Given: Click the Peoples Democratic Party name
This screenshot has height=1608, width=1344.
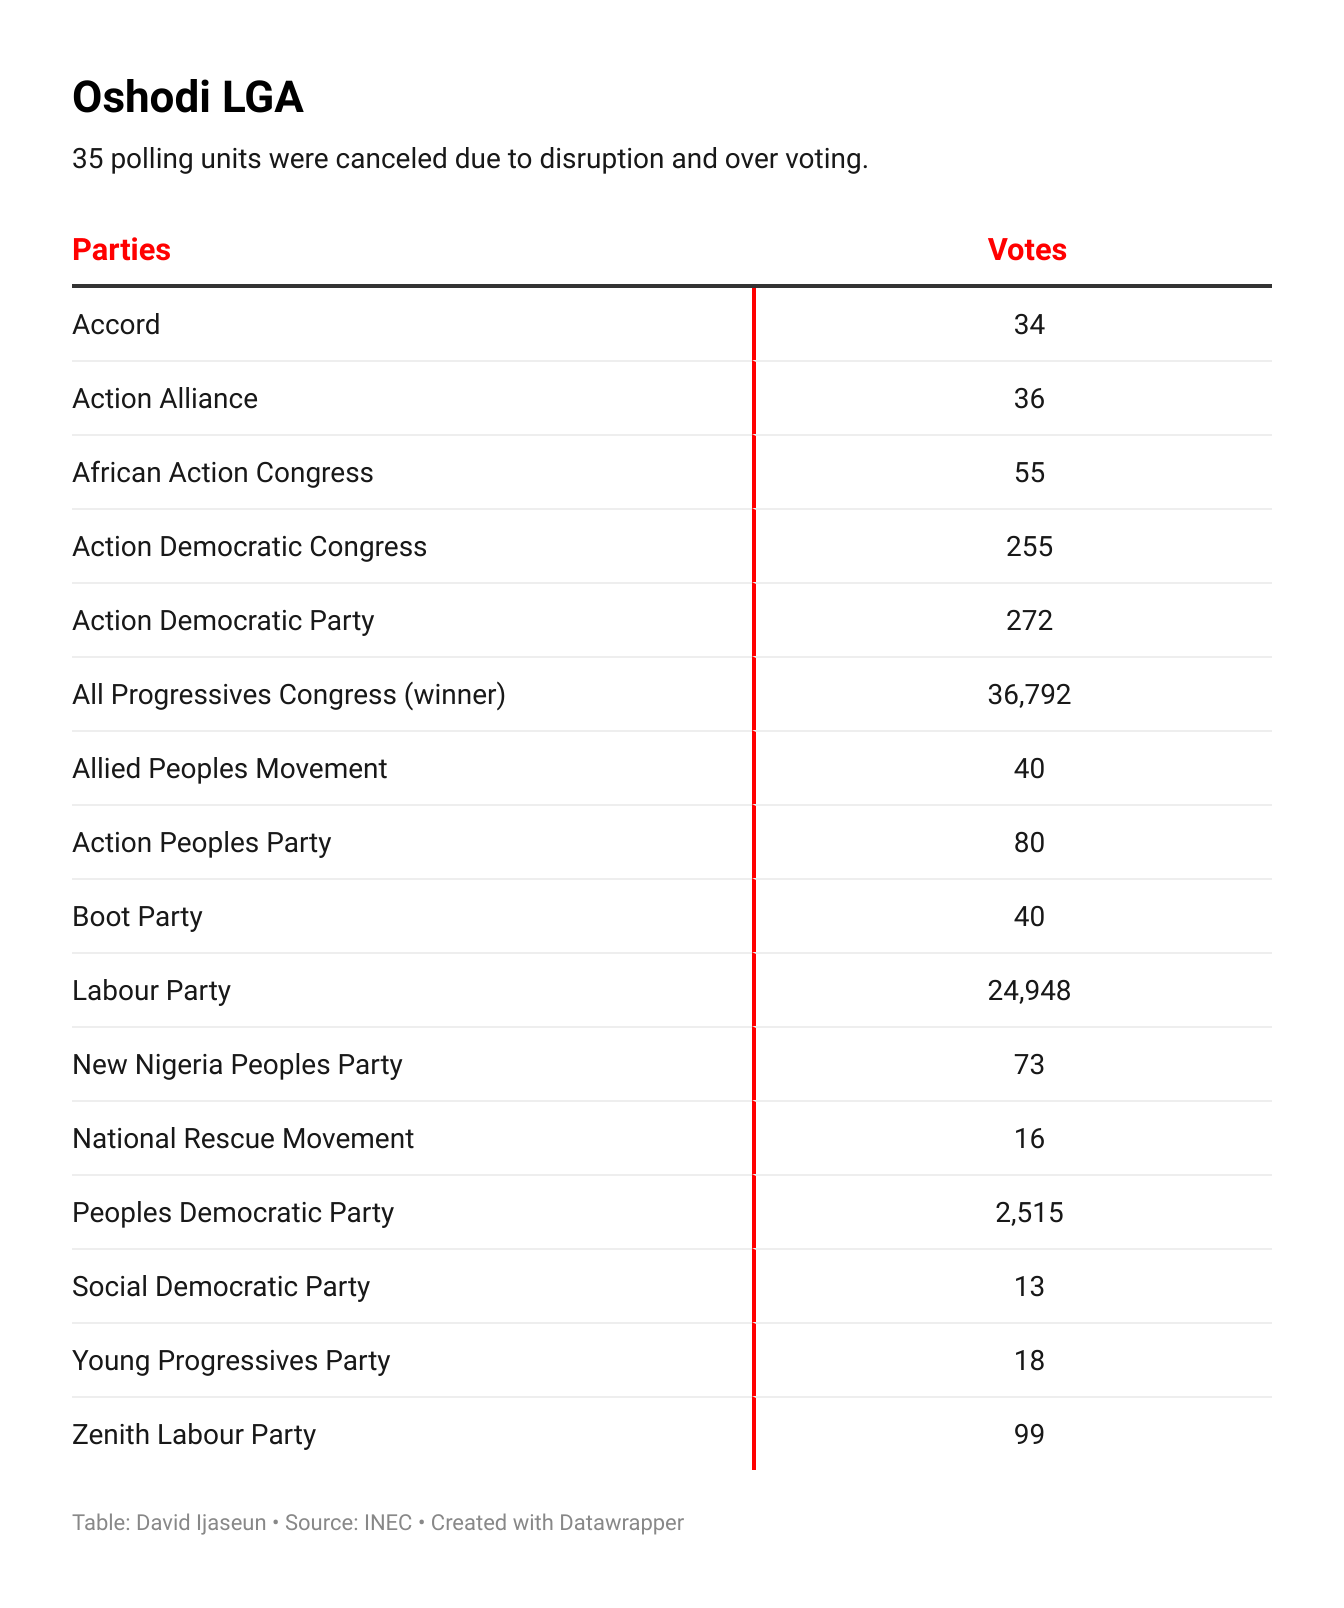Looking at the screenshot, I should [233, 1212].
